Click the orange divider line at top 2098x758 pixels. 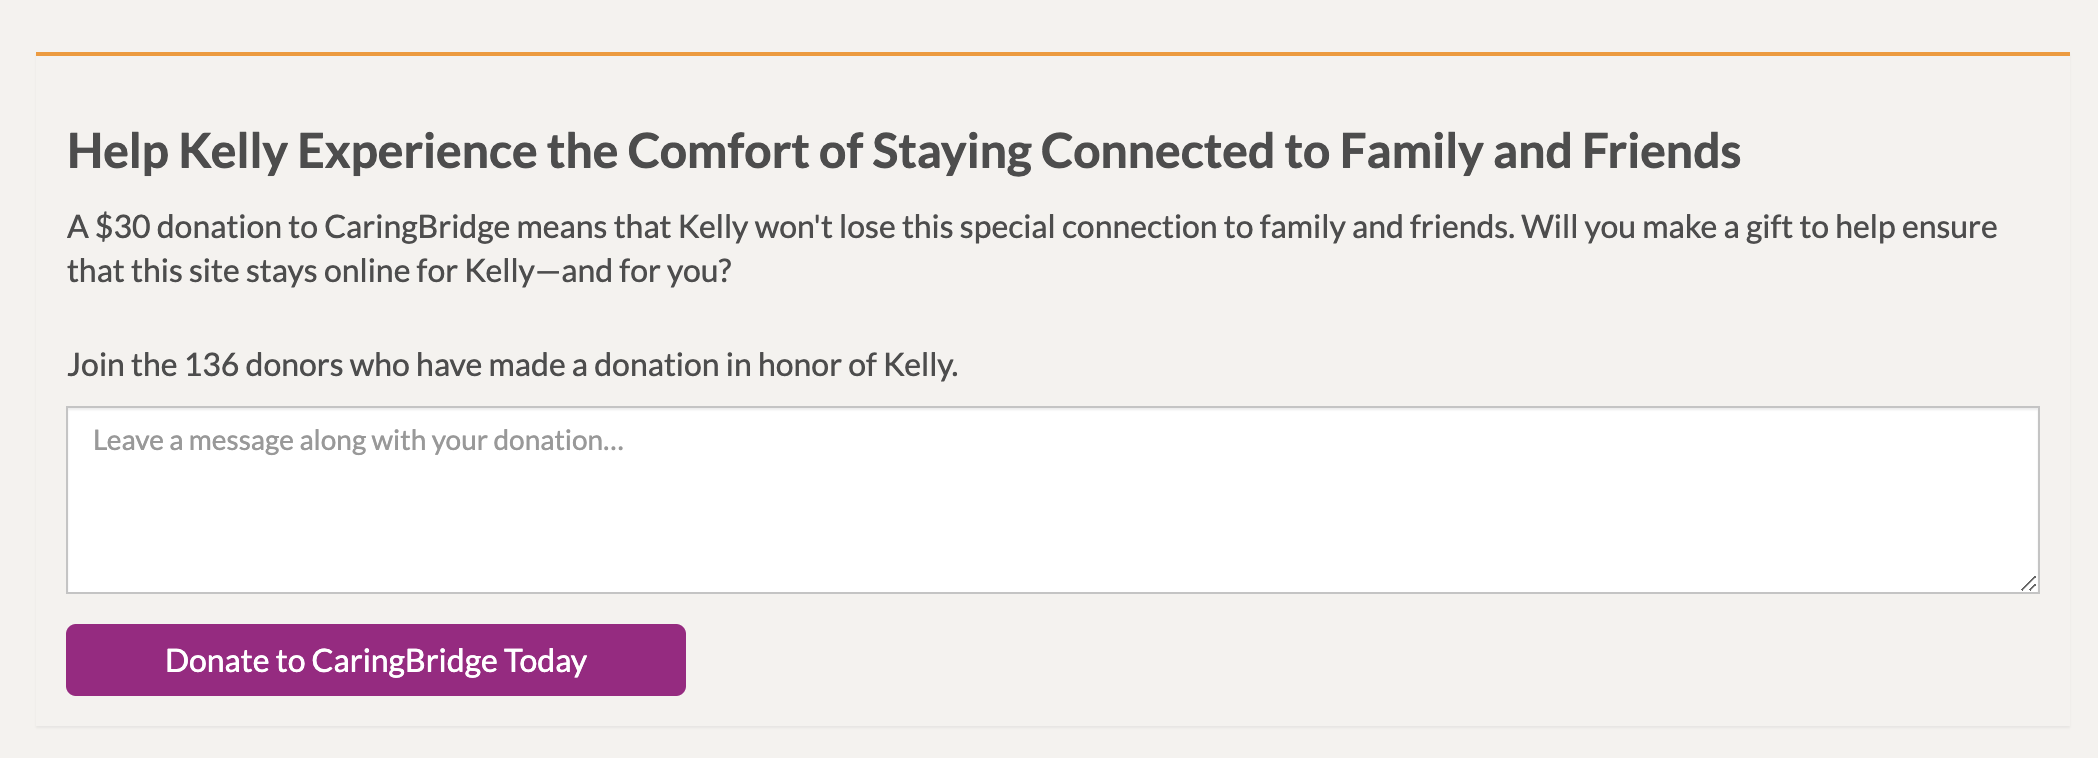click(1052, 53)
